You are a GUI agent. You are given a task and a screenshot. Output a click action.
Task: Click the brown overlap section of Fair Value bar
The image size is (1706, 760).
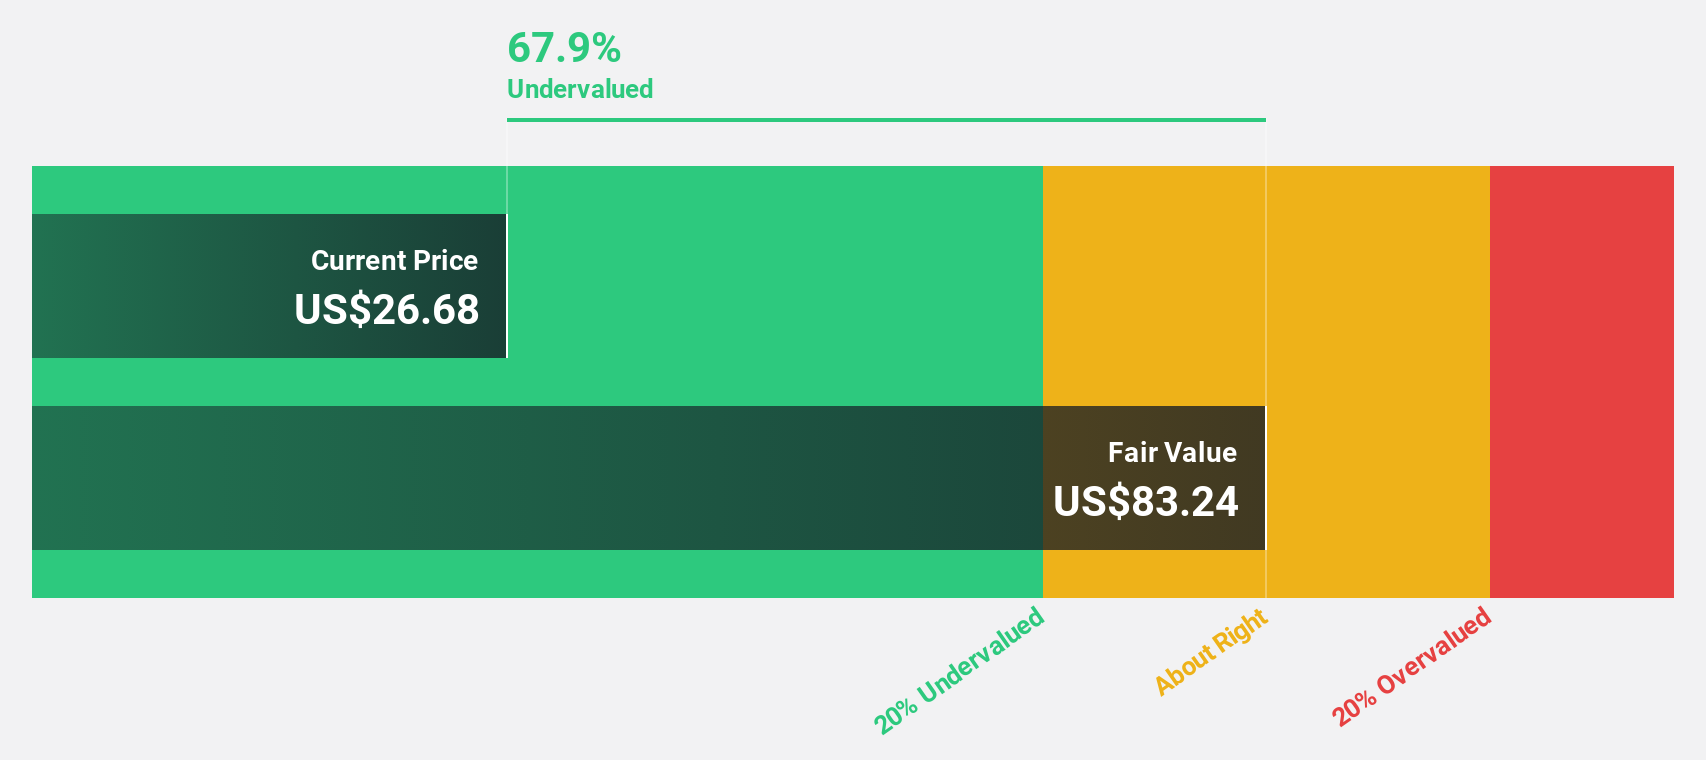(1154, 478)
